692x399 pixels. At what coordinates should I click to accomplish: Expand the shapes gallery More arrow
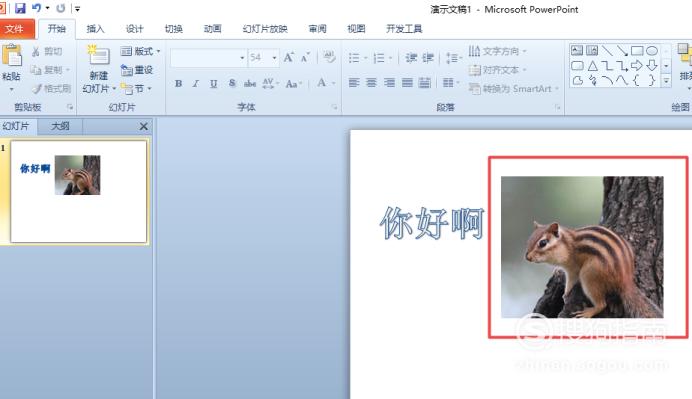click(x=666, y=80)
